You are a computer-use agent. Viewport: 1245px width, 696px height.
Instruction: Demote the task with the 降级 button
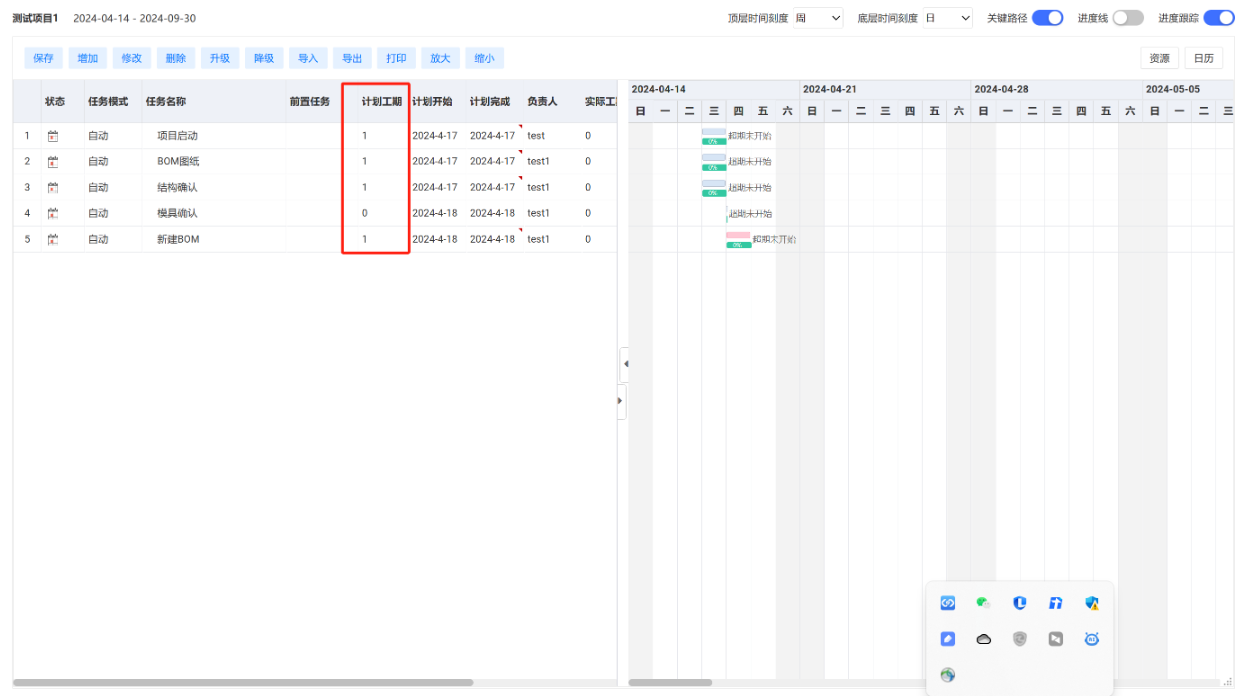click(x=264, y=58)
